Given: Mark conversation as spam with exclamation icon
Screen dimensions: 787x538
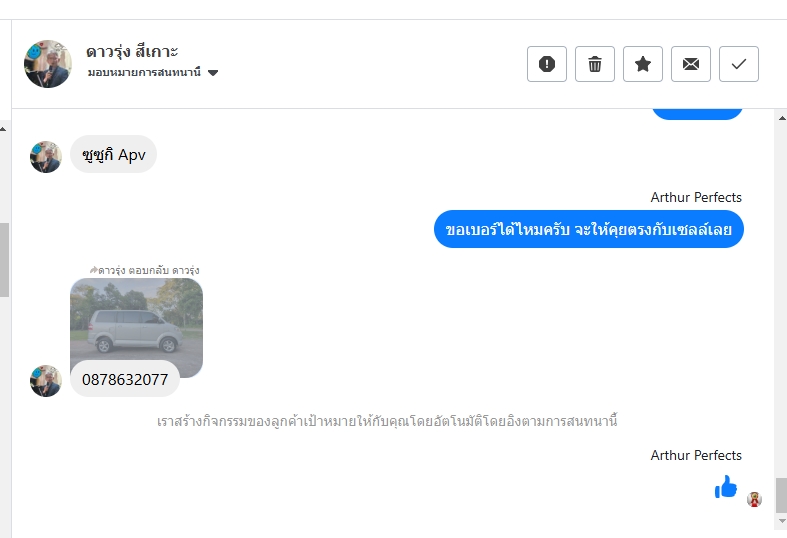Looking at the screenshot, I should [x=547, y=64].
